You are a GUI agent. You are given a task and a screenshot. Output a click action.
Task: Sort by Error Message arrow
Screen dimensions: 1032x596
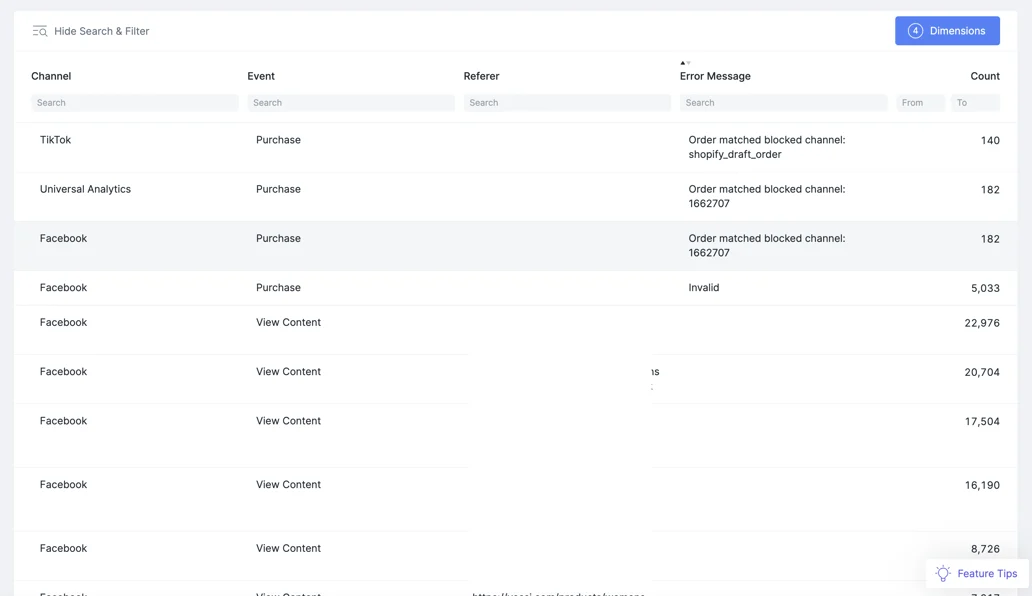pyautogui.click(x=685, y=63)
